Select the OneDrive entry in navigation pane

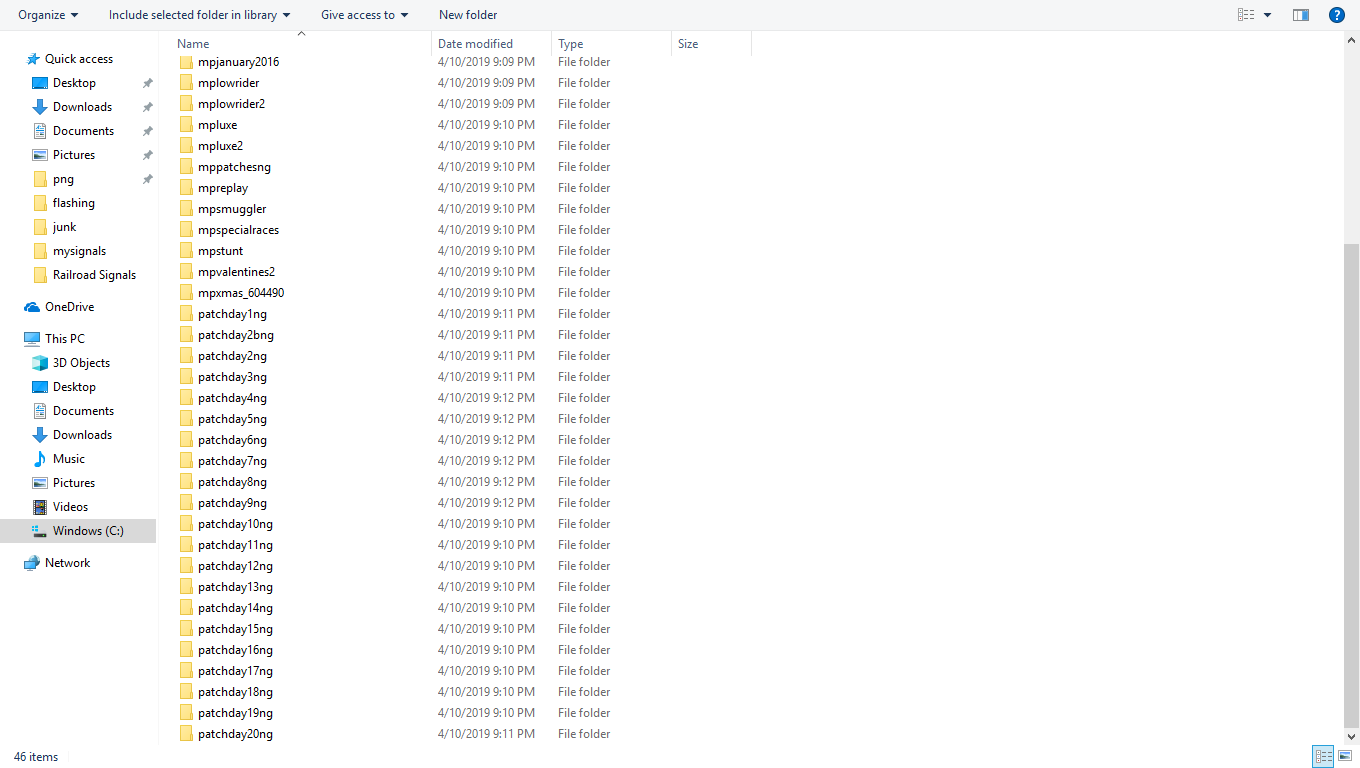click(69, 307)
